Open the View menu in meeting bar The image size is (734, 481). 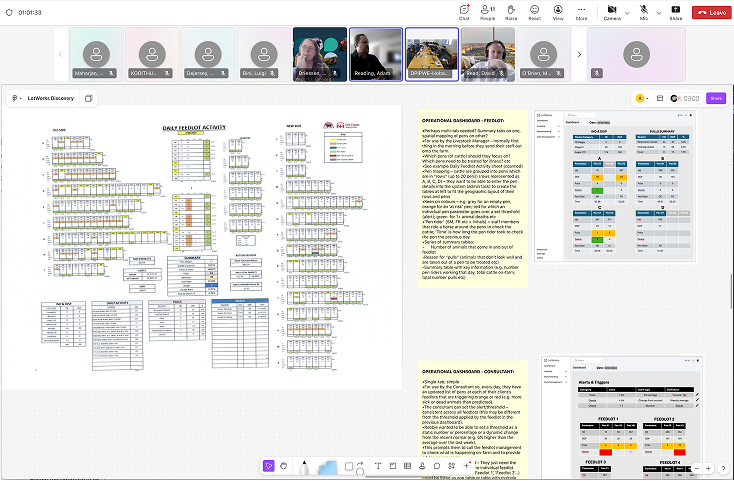point(558,11)
